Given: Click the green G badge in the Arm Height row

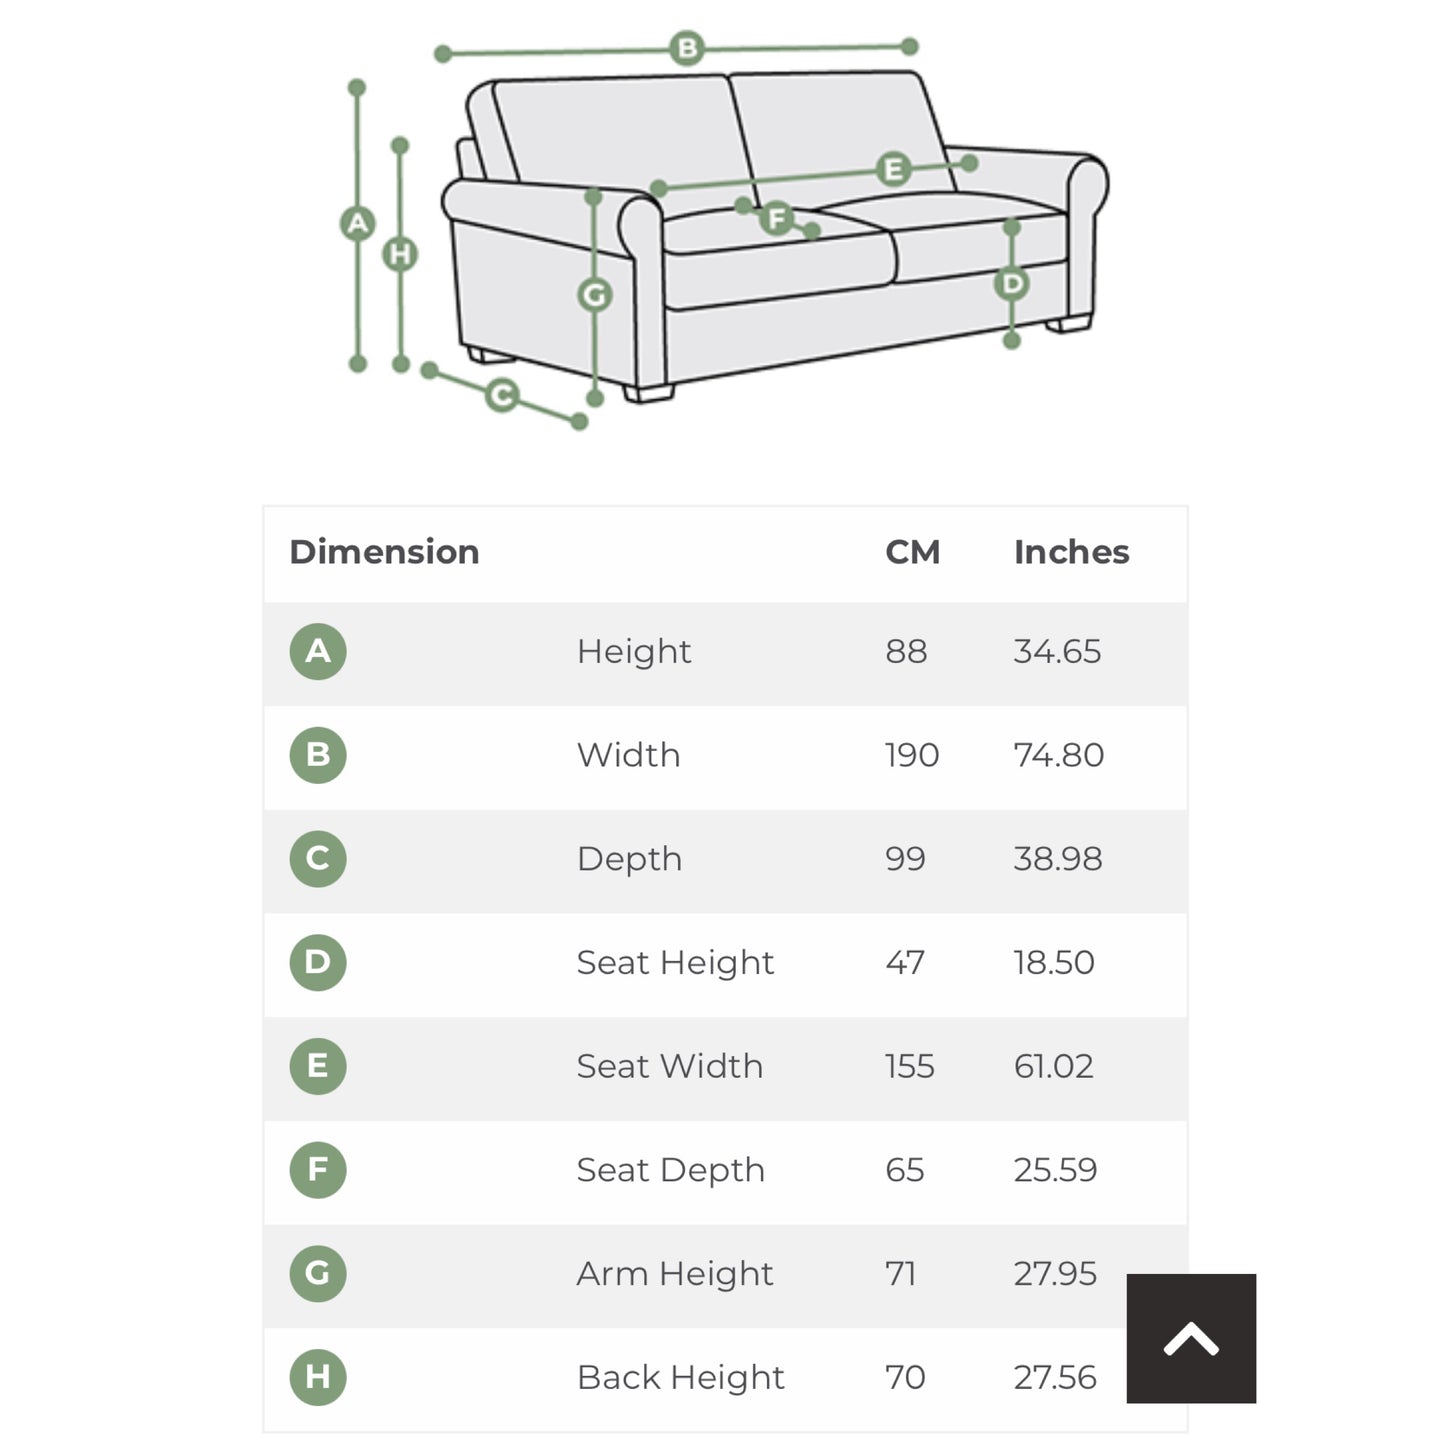Looking at the screenshot, I should click(x=318, y=1274).
